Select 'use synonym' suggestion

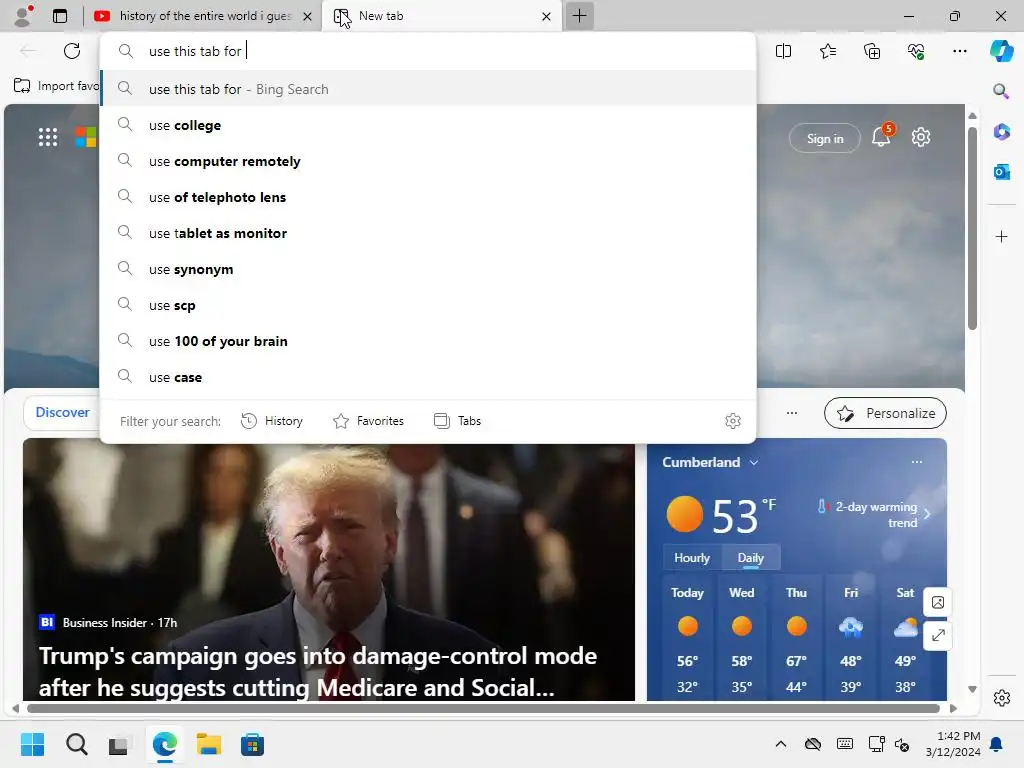428,268
